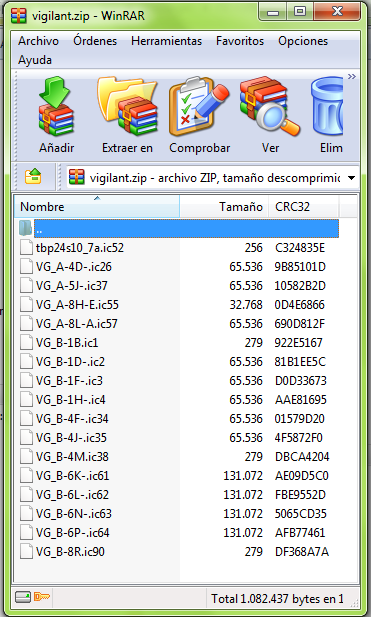Open the Órdenes menu

[x=95, y=41]
